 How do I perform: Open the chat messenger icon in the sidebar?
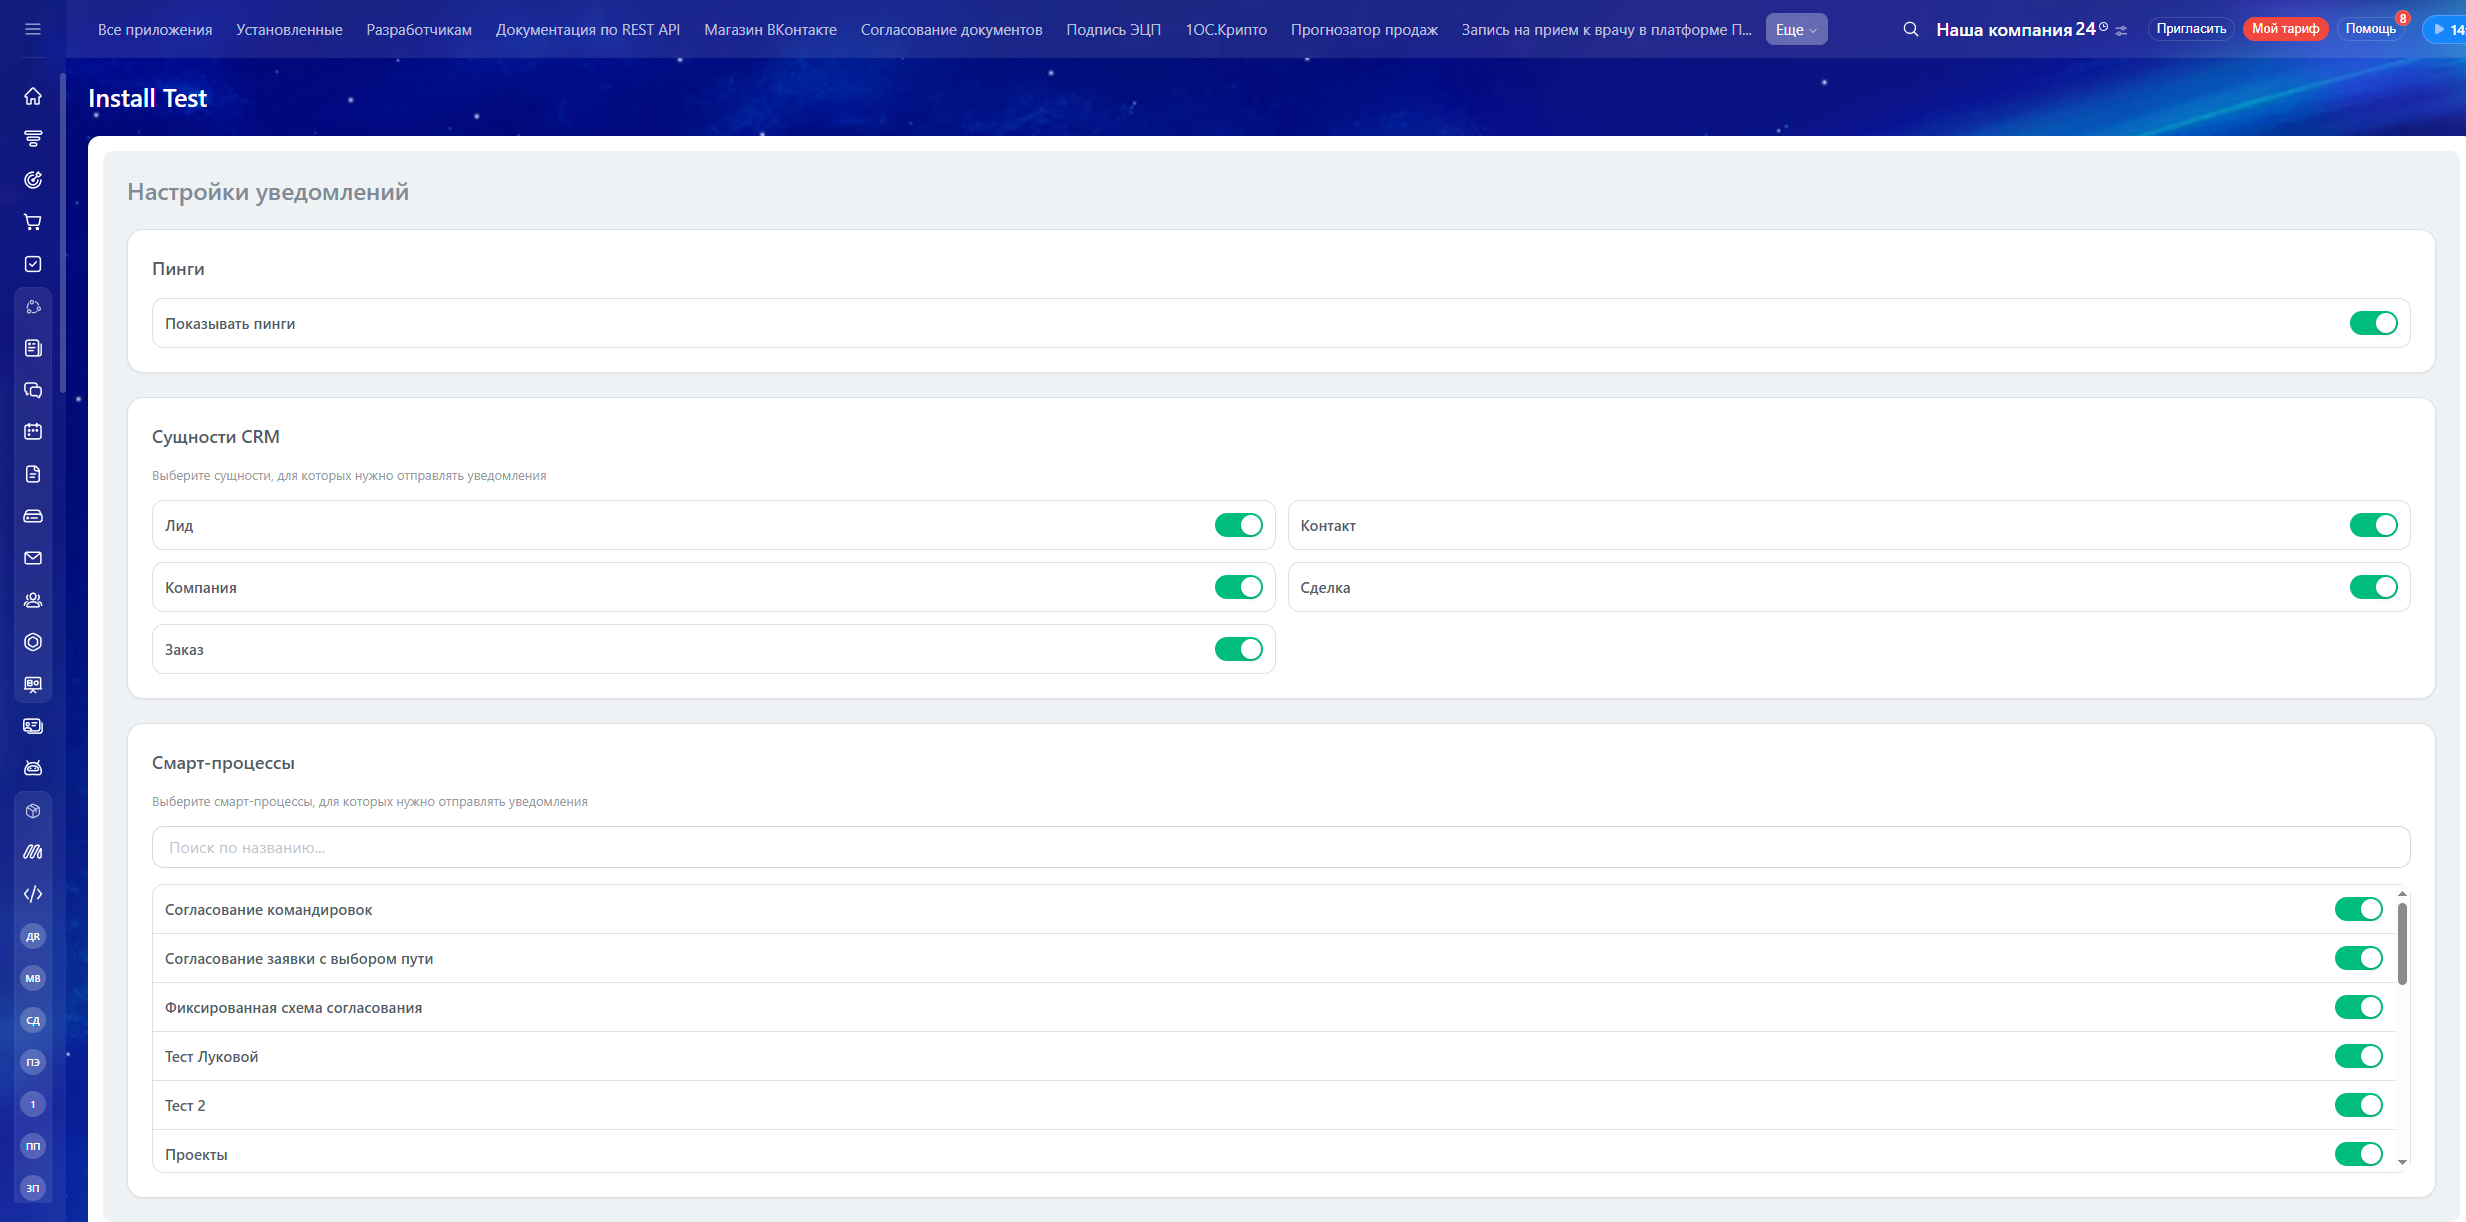33,390
